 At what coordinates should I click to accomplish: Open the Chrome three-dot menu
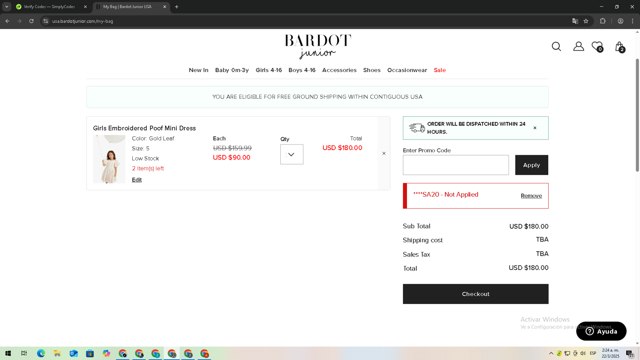pyautogui.click(x=633, y=21)
